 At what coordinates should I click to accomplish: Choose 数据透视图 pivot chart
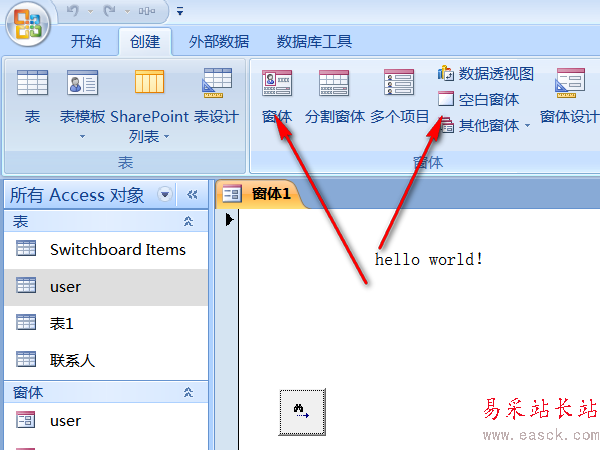[486, 73]
